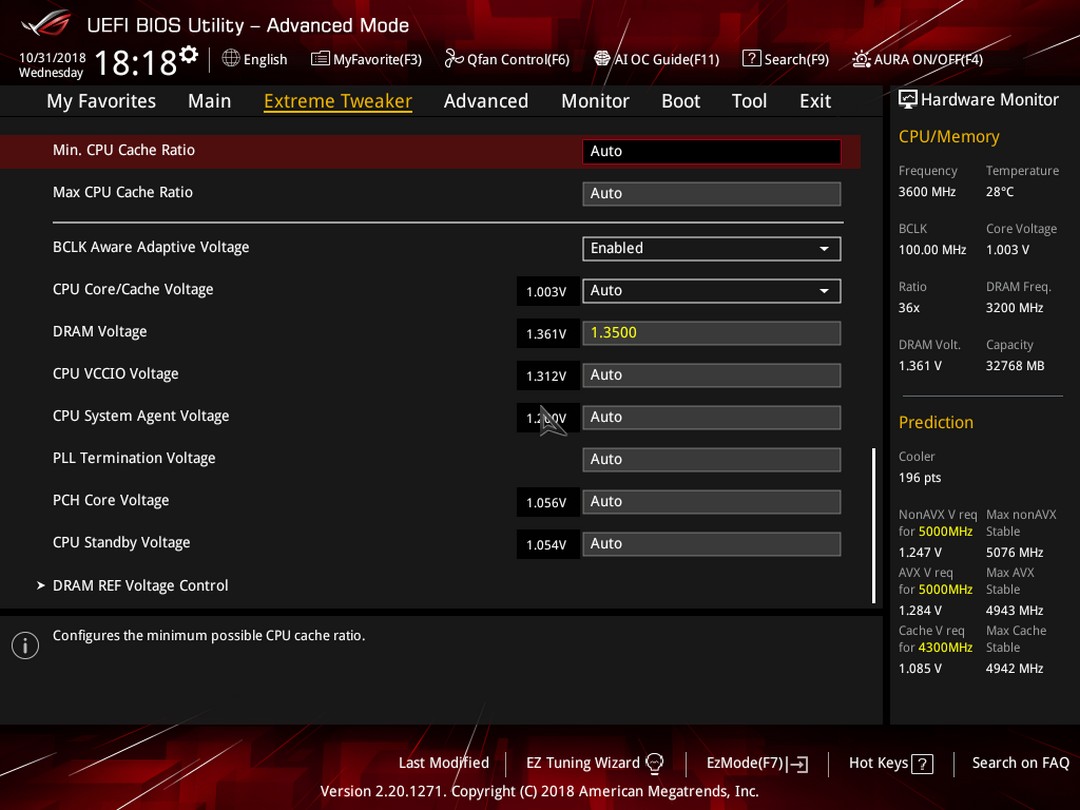Launch AI OC Guide icon
1080x810 pixels.
point(602,59)
